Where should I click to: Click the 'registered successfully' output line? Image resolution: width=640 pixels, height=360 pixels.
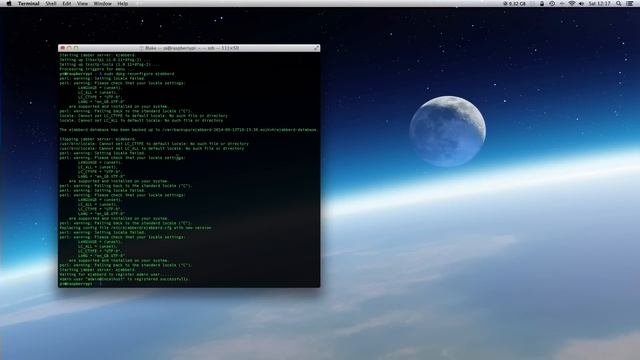click(x=124, y=279)
